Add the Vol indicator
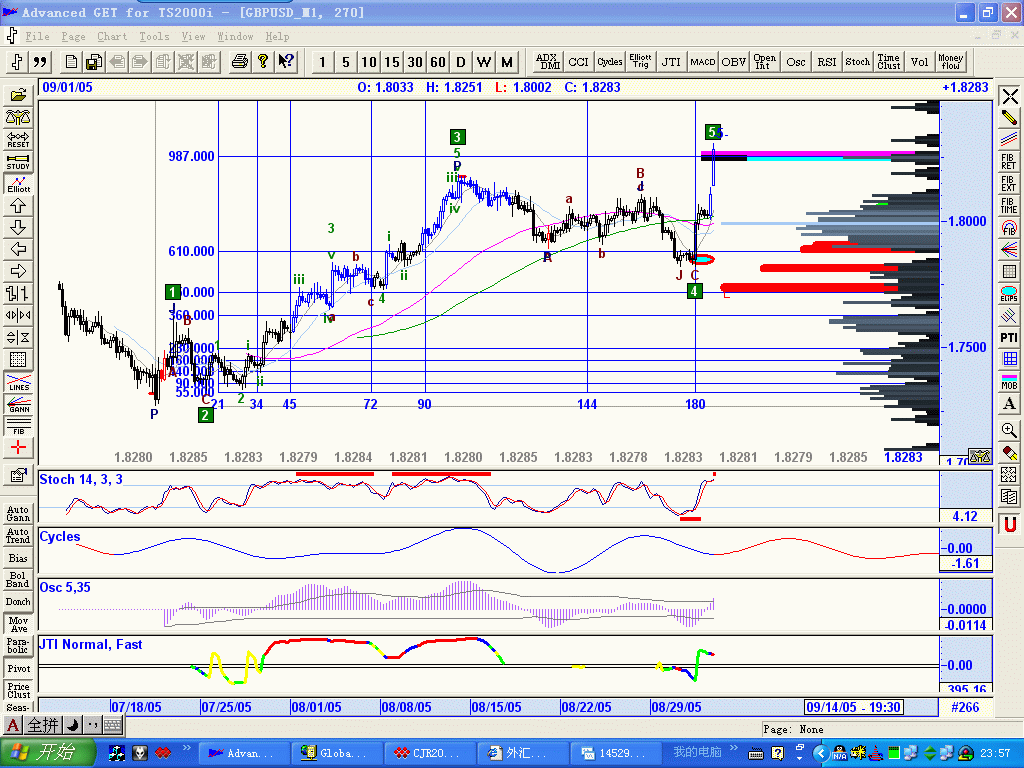Image resolution: width=1024 pixels, height=768 pixels. point(920,62)
